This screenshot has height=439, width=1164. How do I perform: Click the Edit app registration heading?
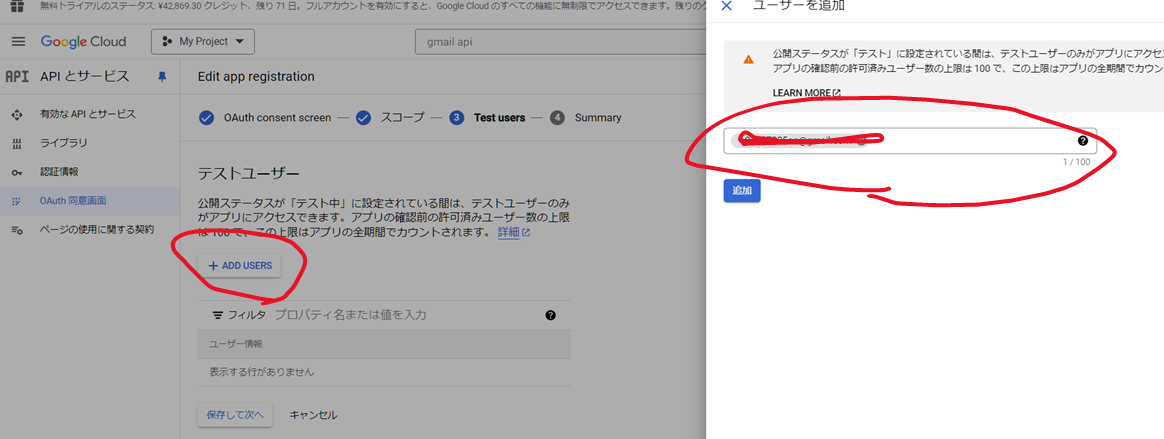[x=256, y=77]
